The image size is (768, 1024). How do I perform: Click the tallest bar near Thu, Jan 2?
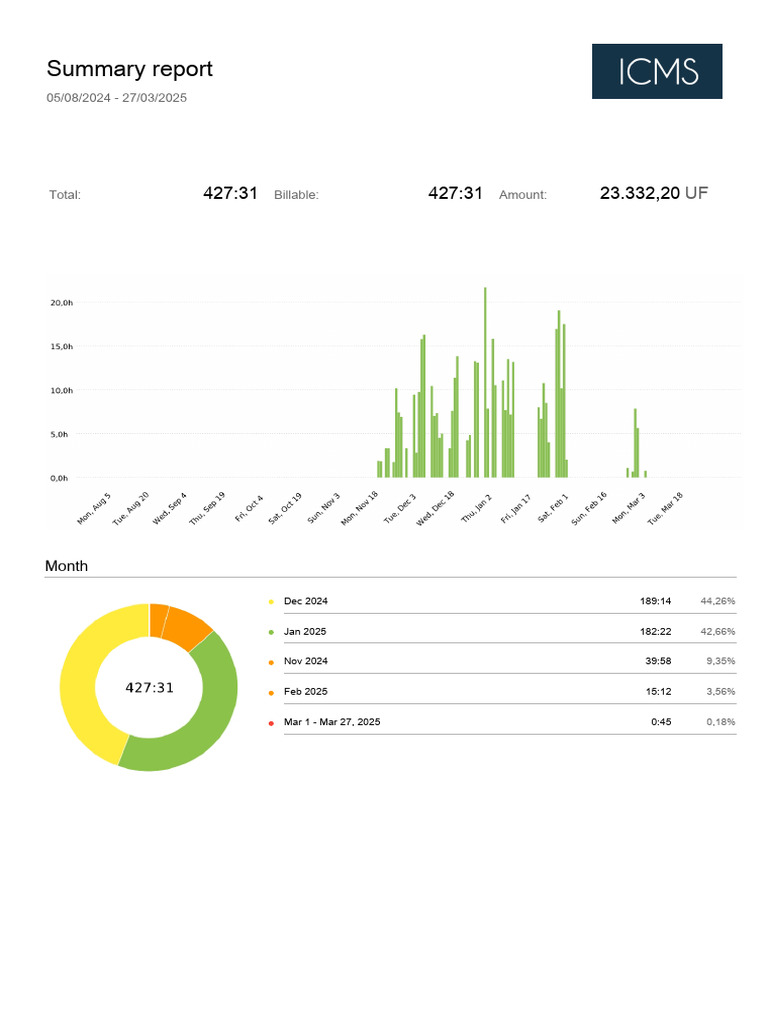[485, 382]
